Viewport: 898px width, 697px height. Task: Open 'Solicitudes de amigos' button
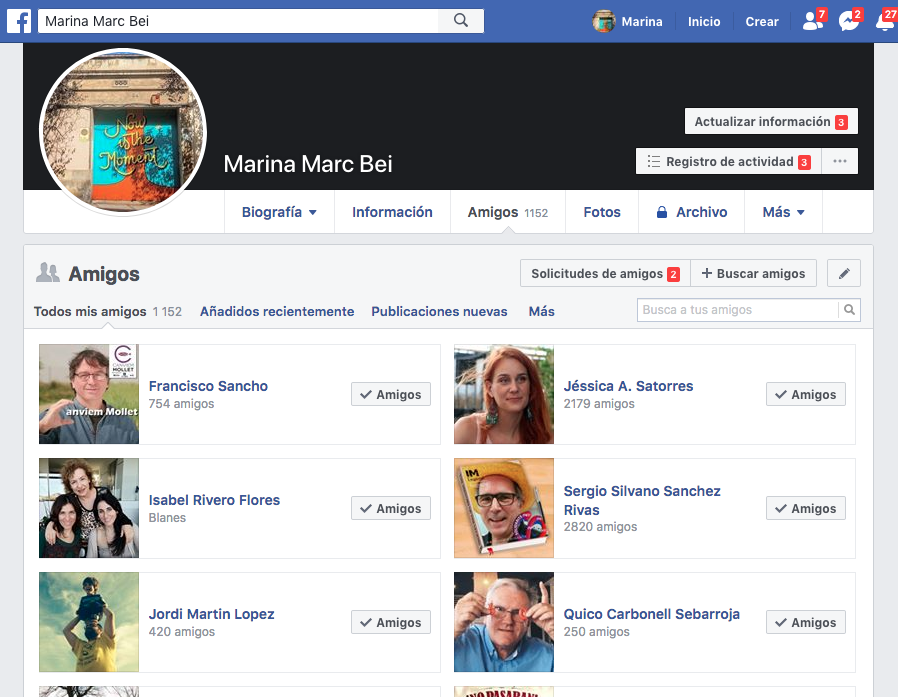[x=605, y=273]
